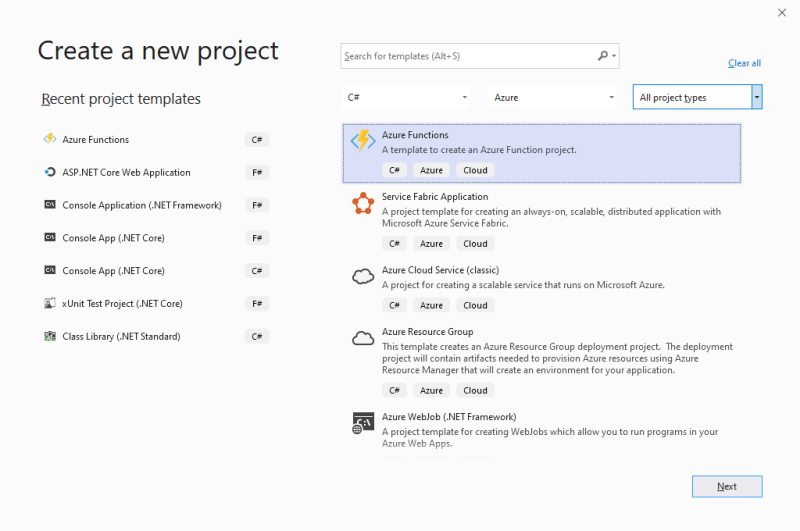Click the Azure Cloud Service (classic) cloud icon
The height and width of the screenshot is (531, 800).
click(363, 276)
